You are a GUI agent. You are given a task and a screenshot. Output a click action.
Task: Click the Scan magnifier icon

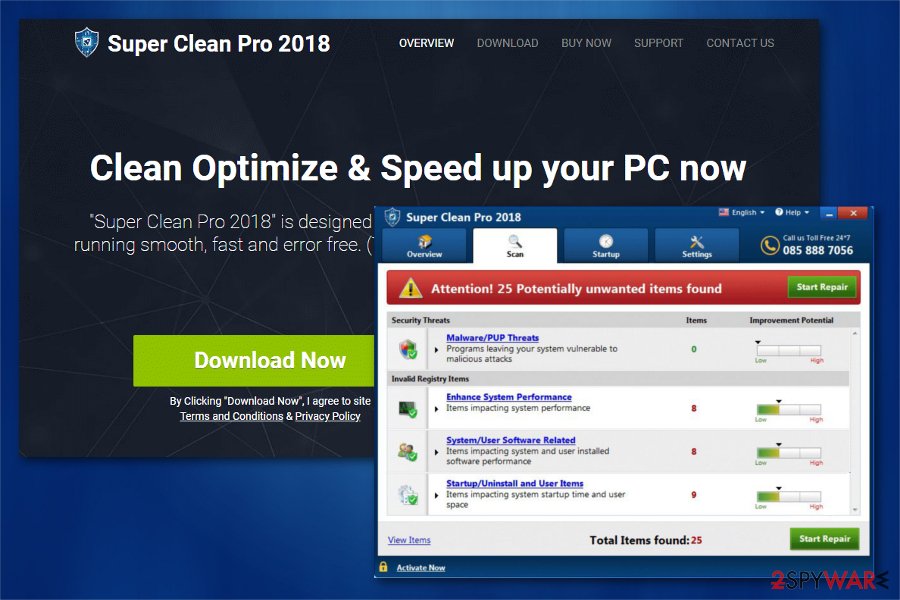515,241
